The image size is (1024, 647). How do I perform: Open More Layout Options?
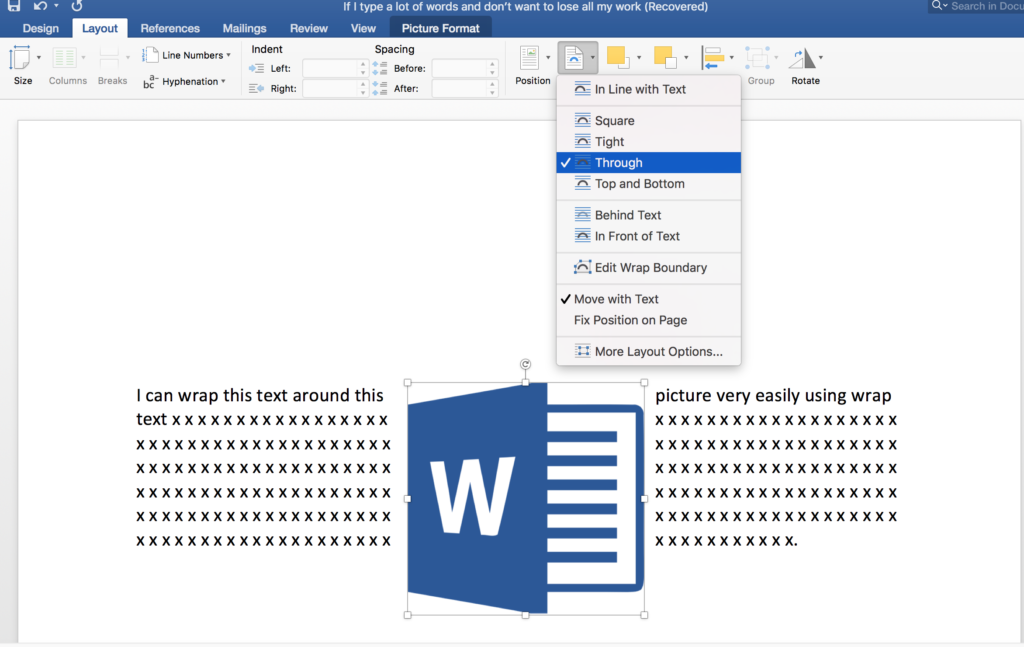pos(648,351)
